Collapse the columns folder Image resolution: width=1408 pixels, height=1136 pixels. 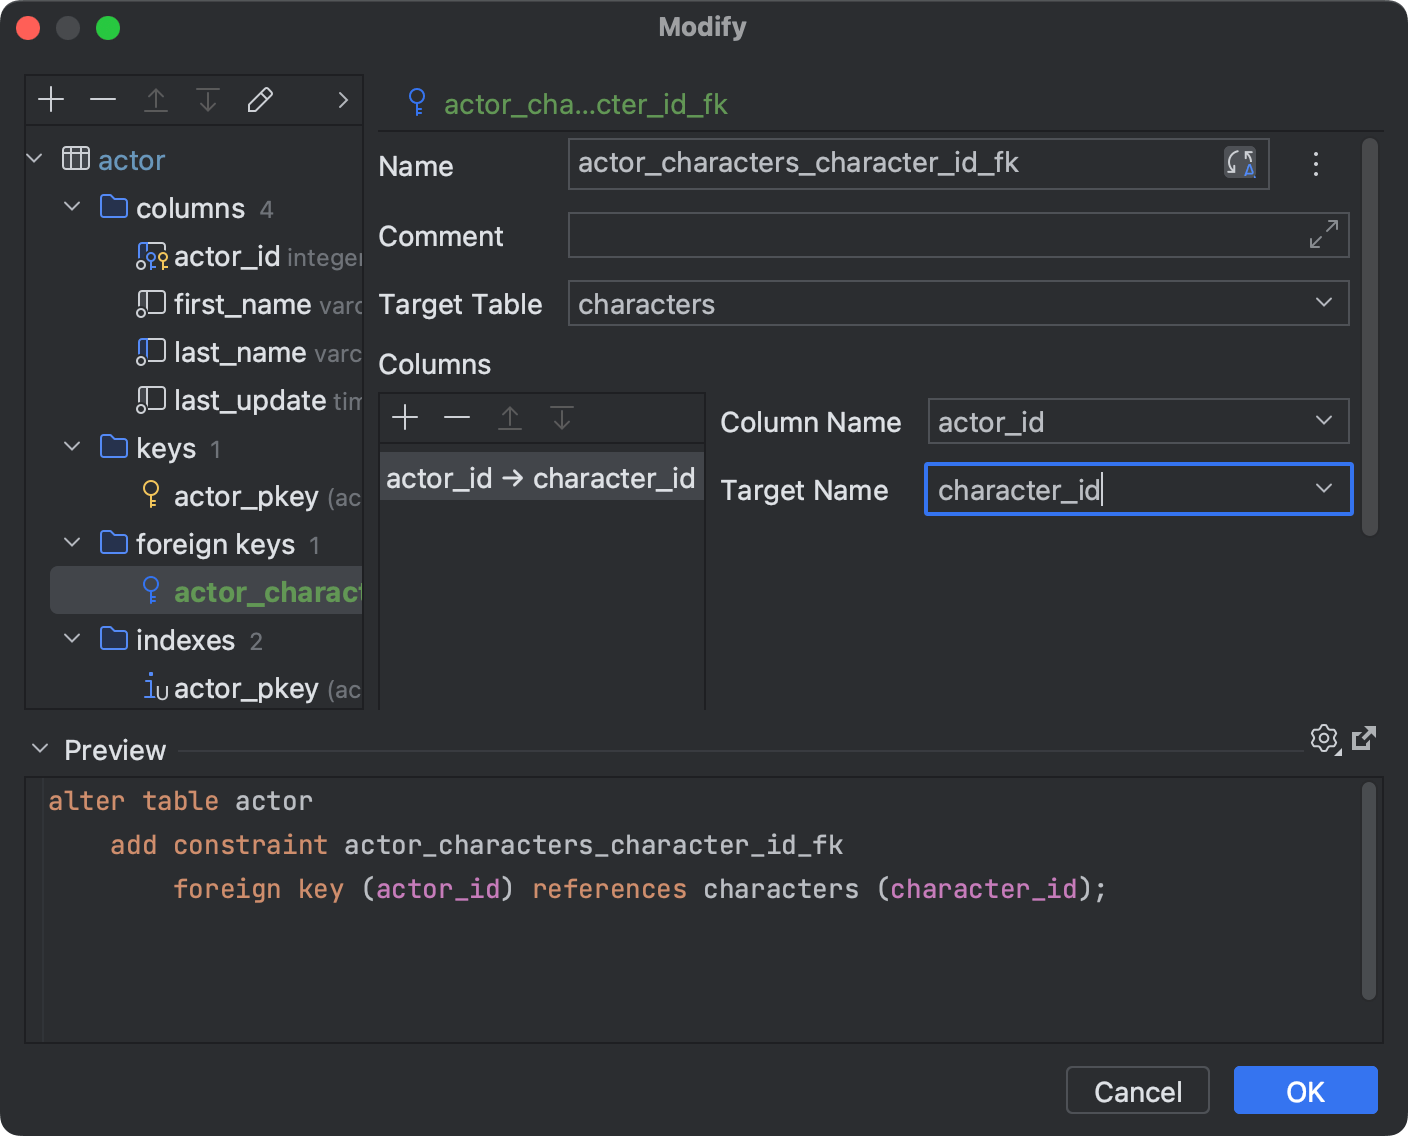pos(72,207)
